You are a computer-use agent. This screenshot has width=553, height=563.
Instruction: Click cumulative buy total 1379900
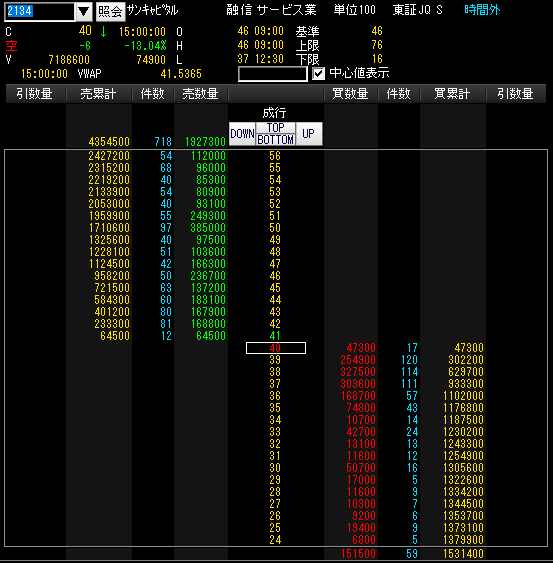click(463, 540)
